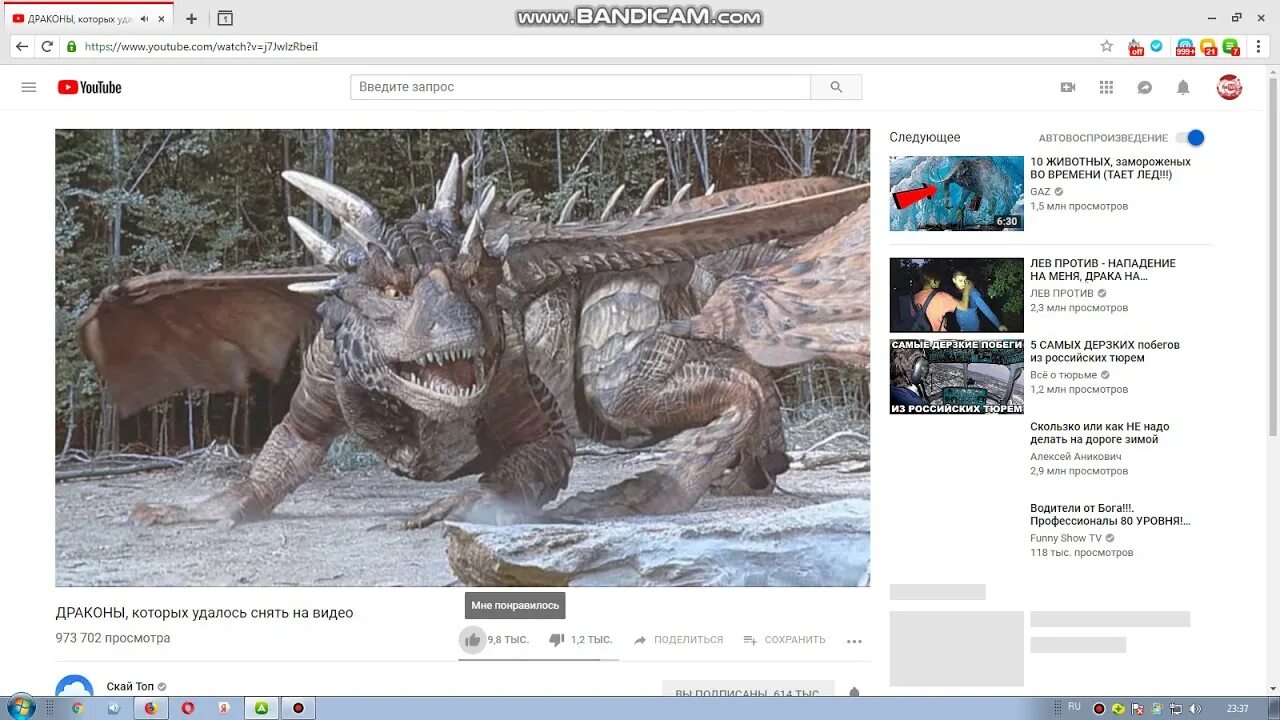Viewport: 1280px width, 720px height.
Task: Open the YouTube apps grid
Action: [x=1106, y=87]
